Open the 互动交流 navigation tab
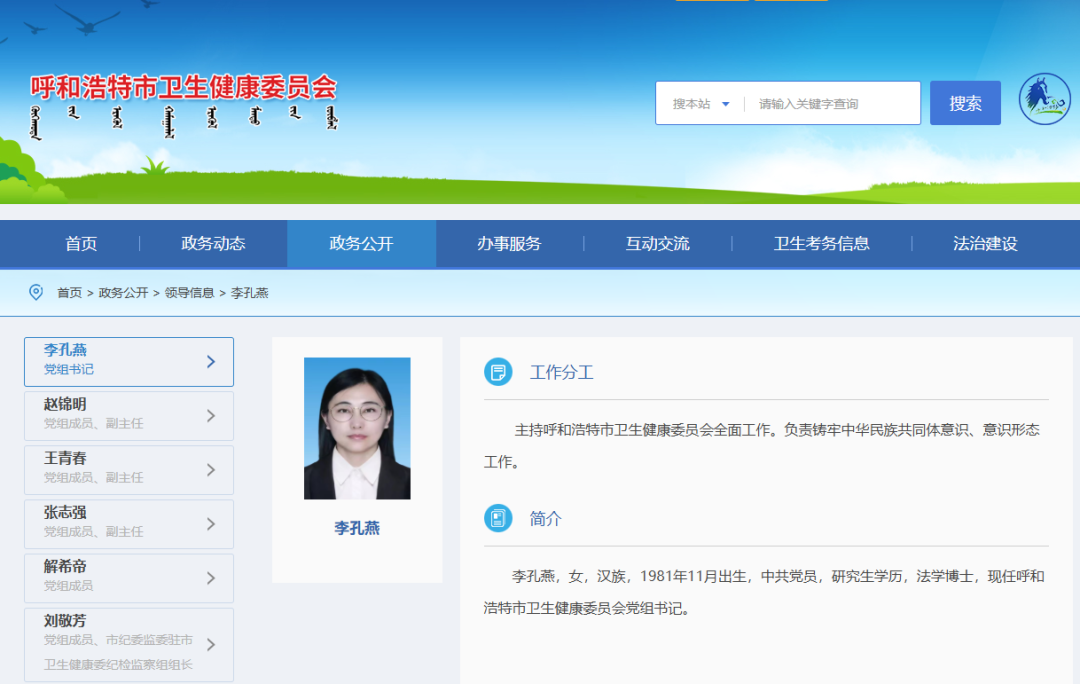The image size is (1080, 684). pos(658,243)
